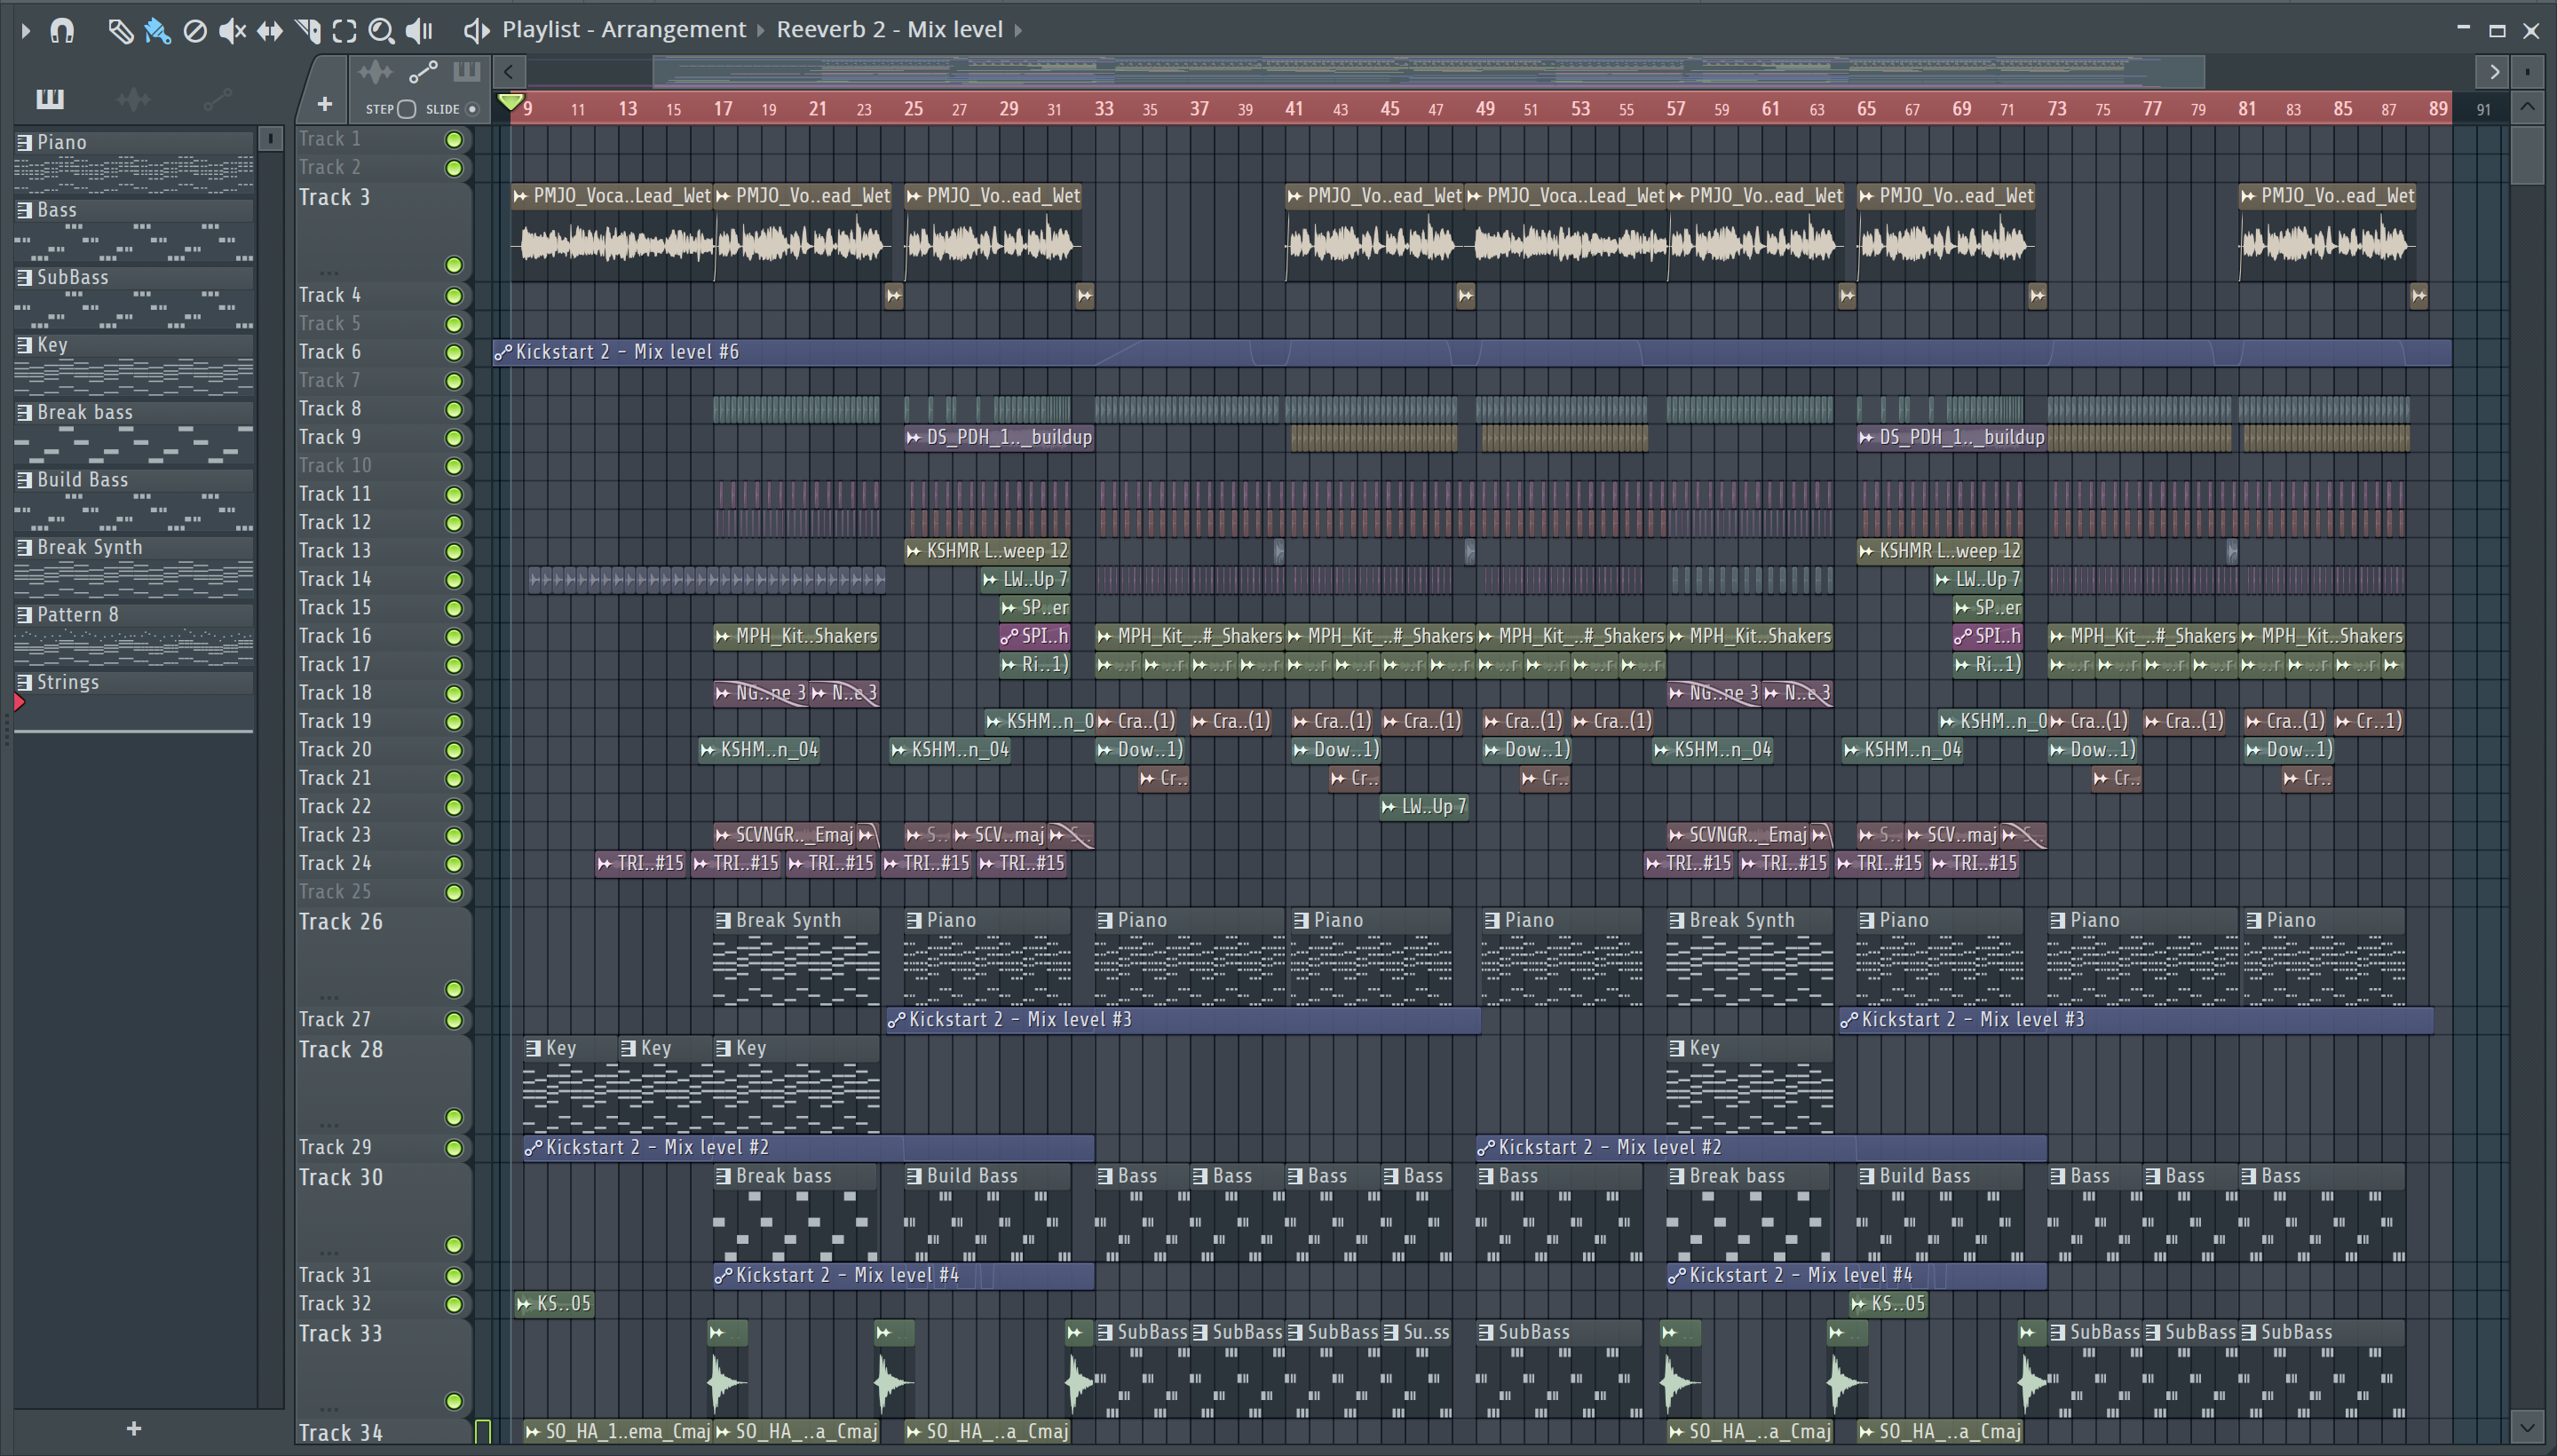This screenshot has height=1456, width=2557.
Task: Select the Slip tool
Action: click(269, 31)
